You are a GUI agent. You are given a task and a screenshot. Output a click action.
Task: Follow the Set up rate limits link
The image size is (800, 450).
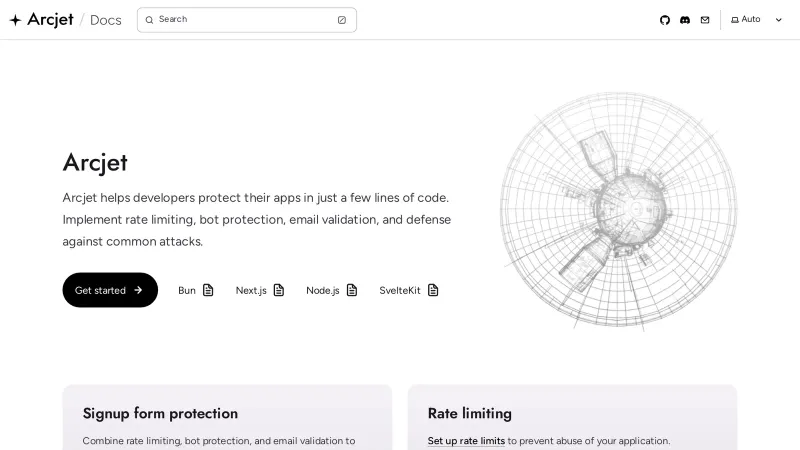(x=466, y=441)
